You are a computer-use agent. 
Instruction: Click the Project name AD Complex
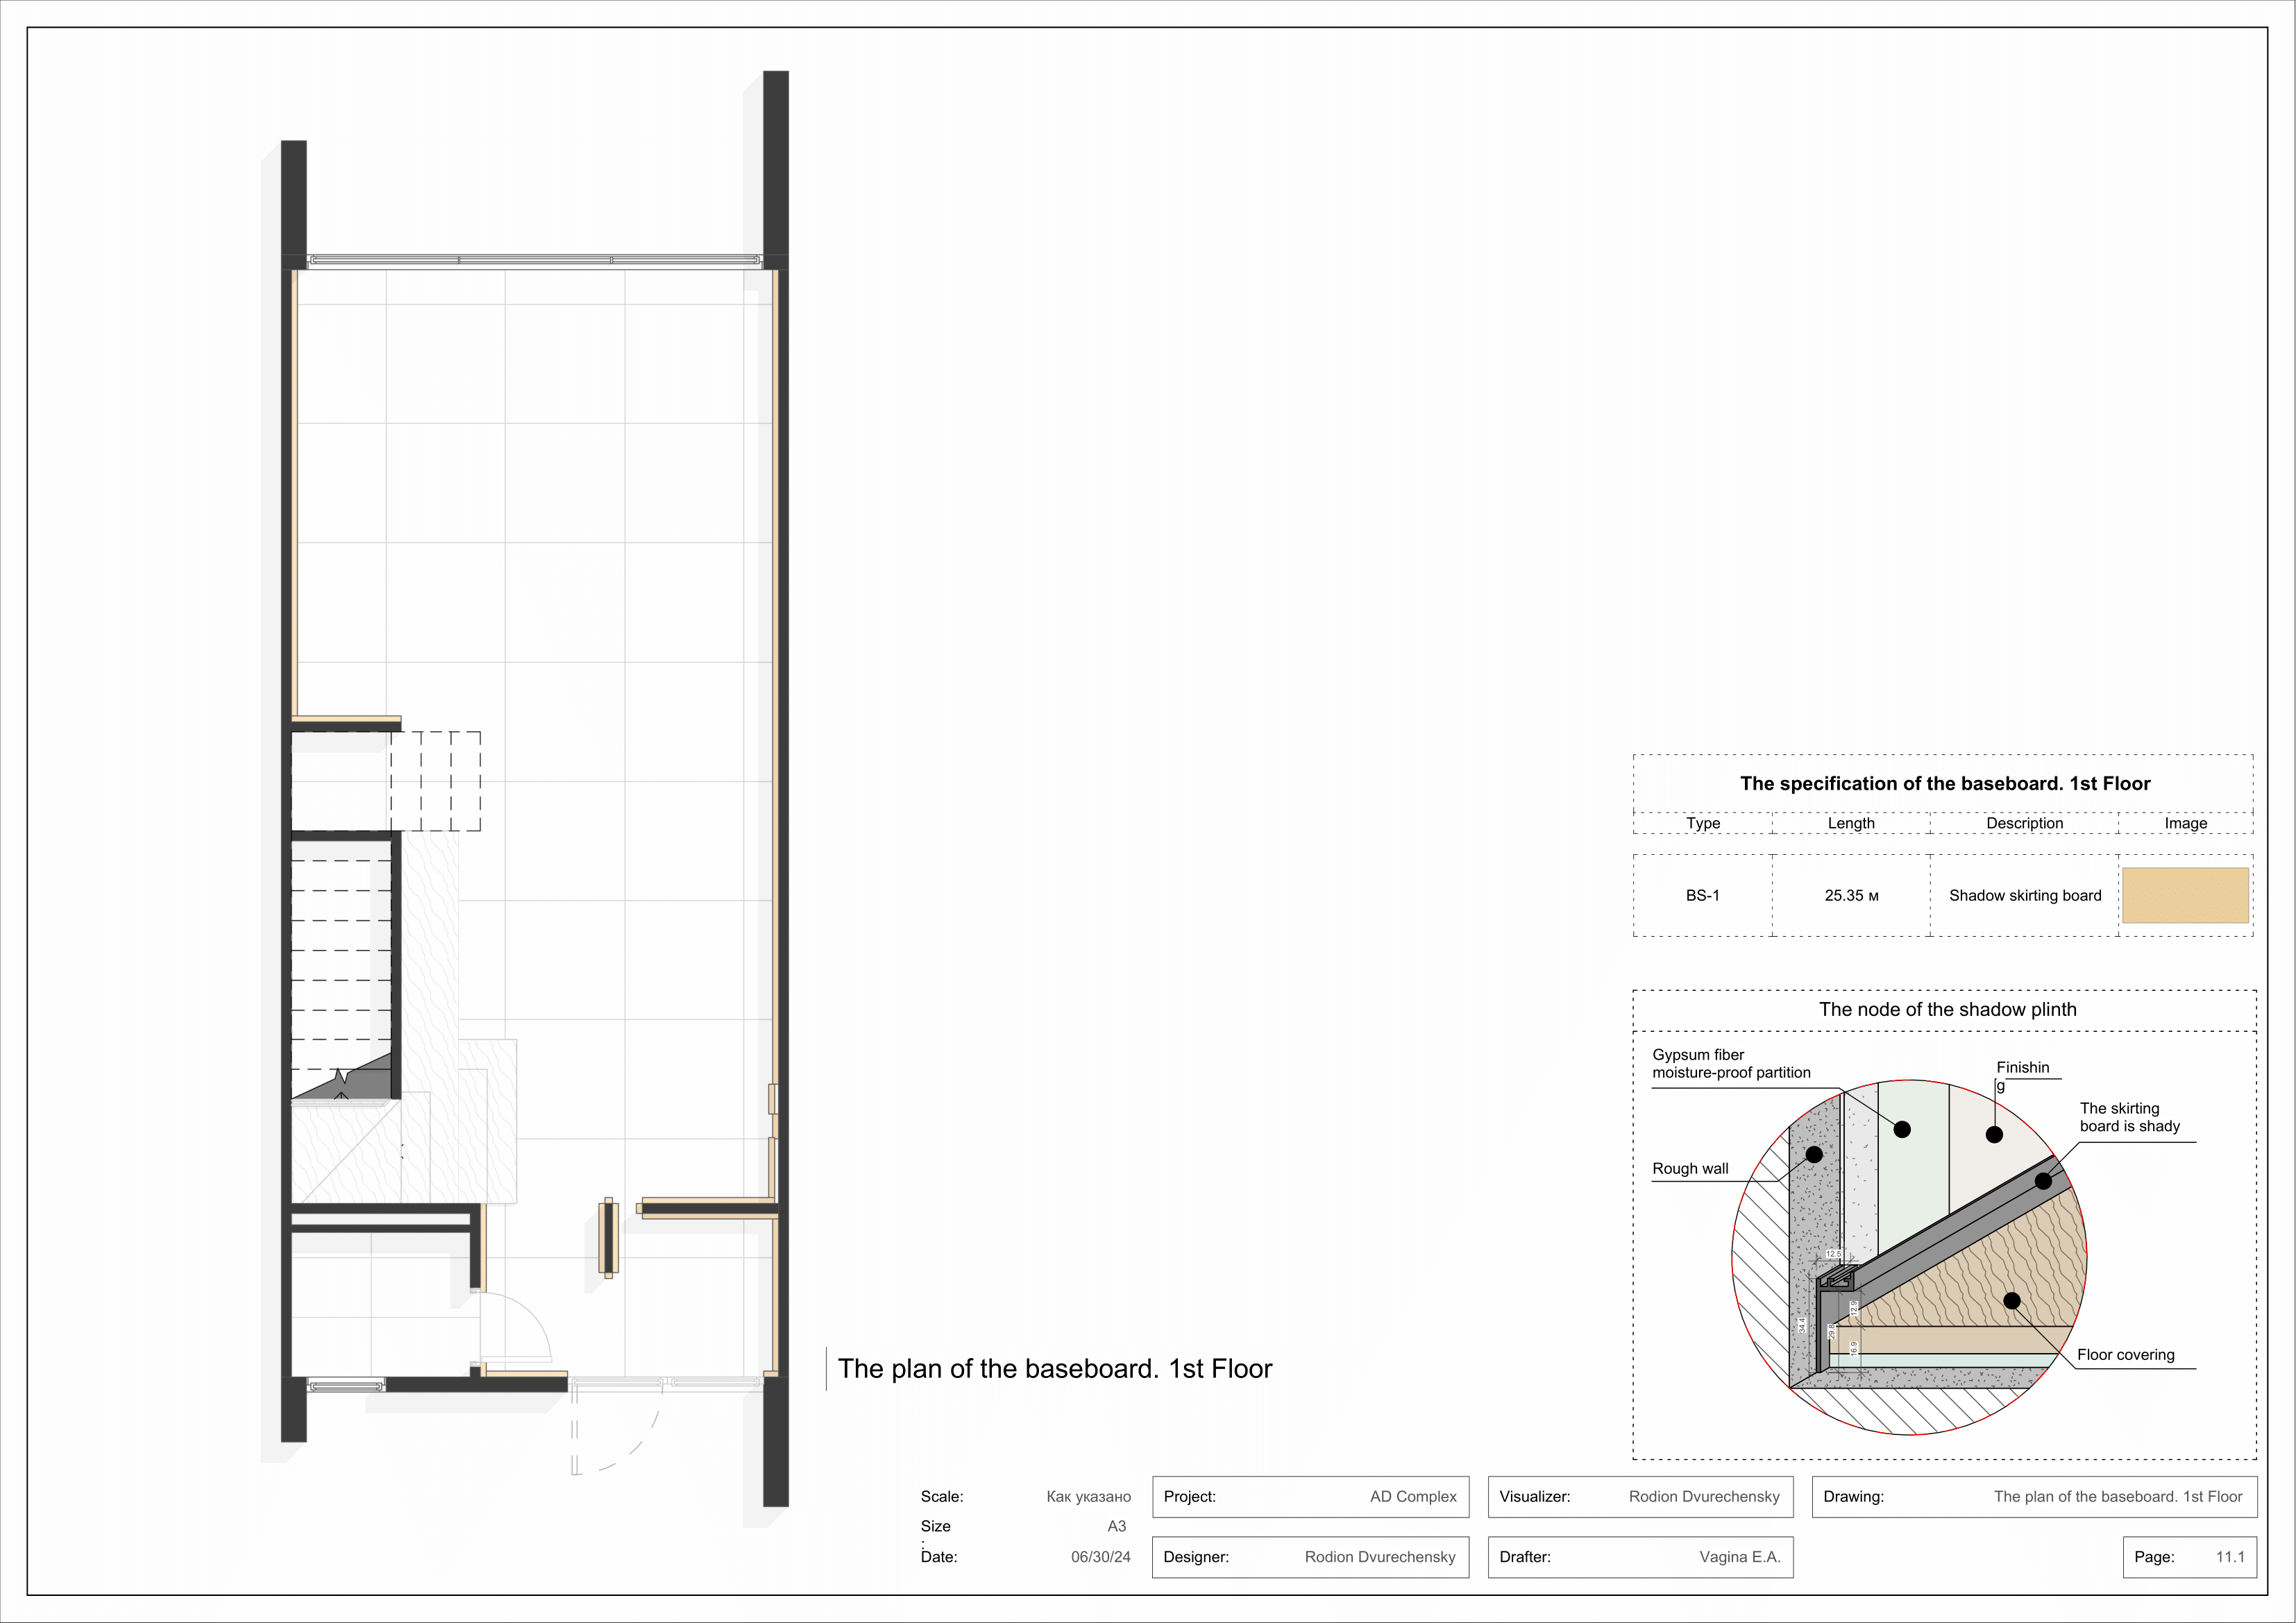click(1414, 1497)
